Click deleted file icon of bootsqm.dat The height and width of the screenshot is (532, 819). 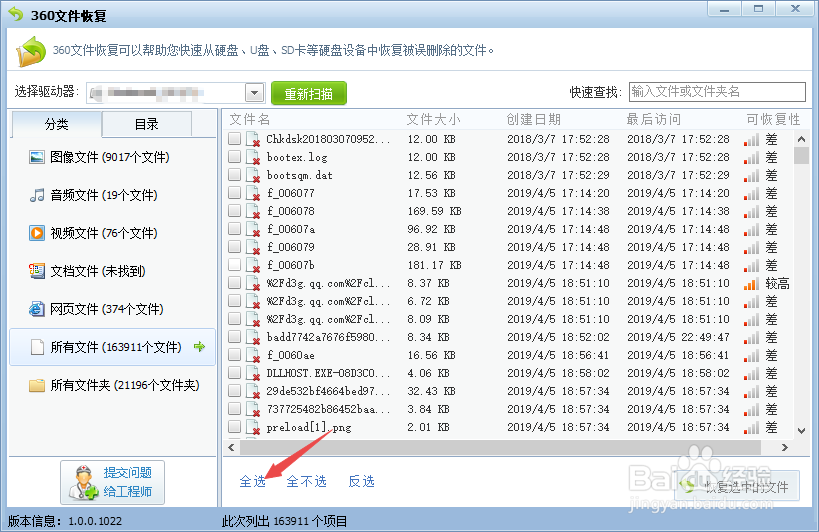click(253, 175)
